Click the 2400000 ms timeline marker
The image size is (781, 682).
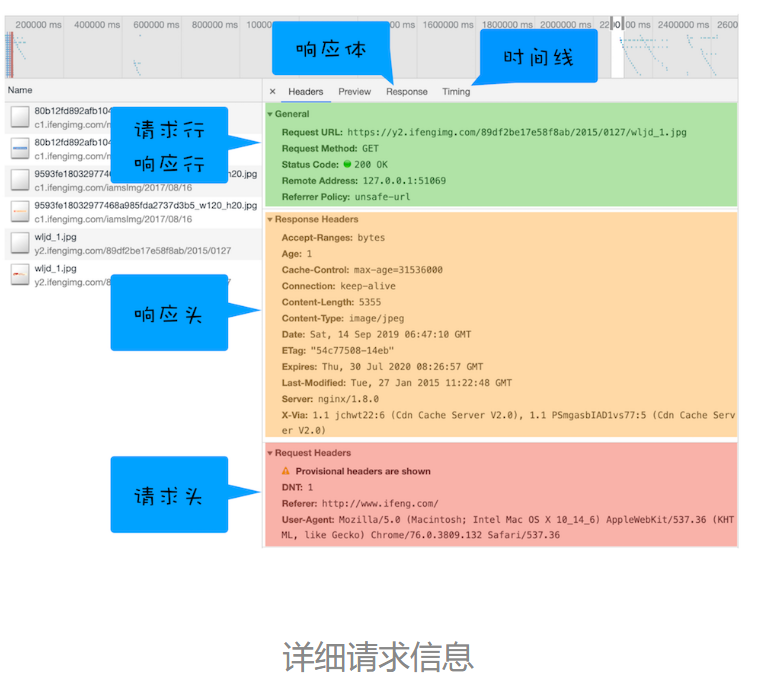(x=683, y=25)
